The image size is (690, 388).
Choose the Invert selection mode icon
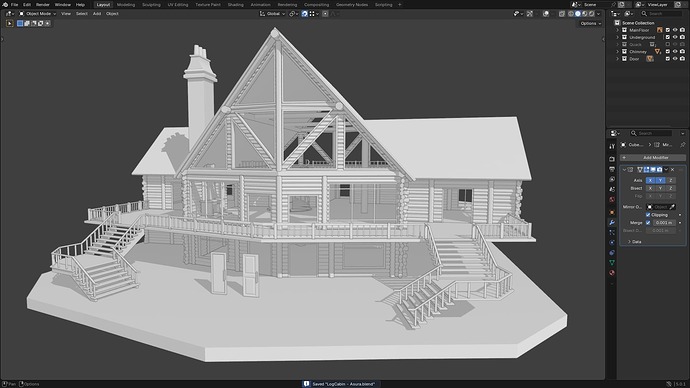click(40, 23)
